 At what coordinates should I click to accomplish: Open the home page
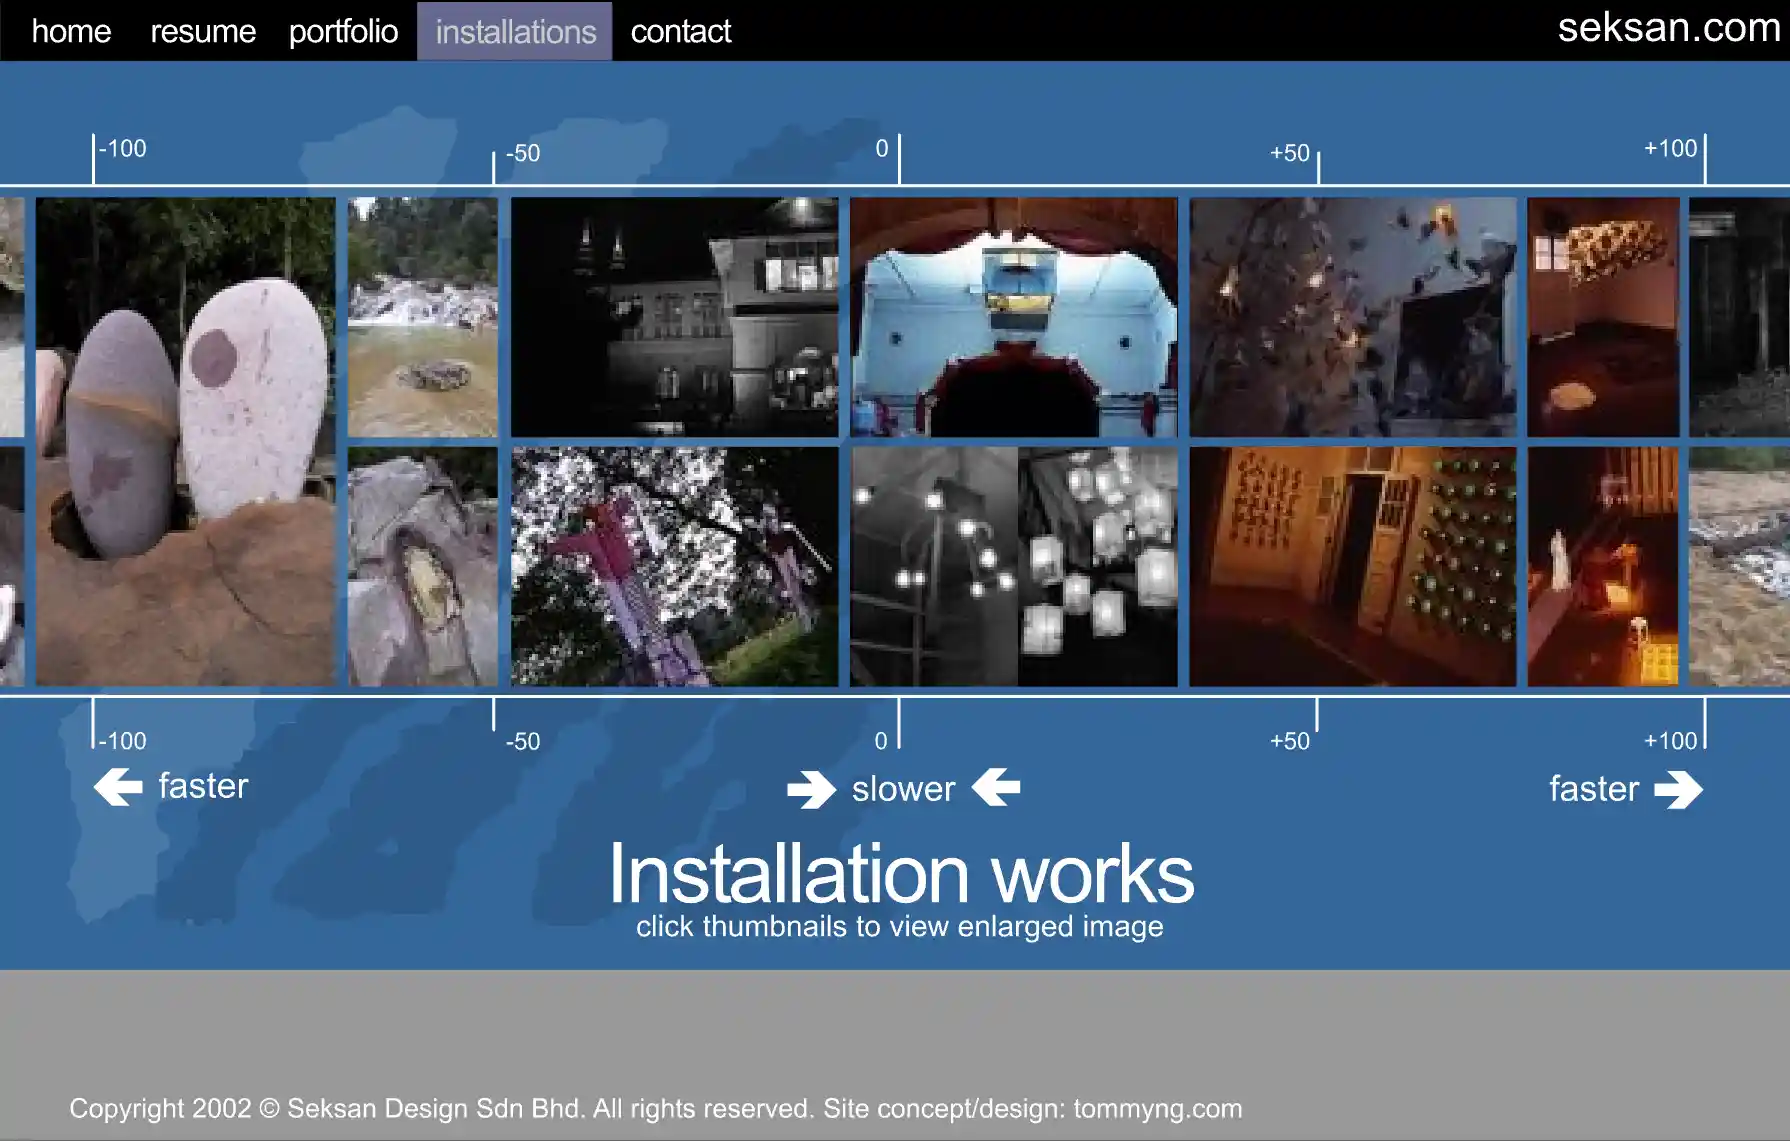point(71,31)
